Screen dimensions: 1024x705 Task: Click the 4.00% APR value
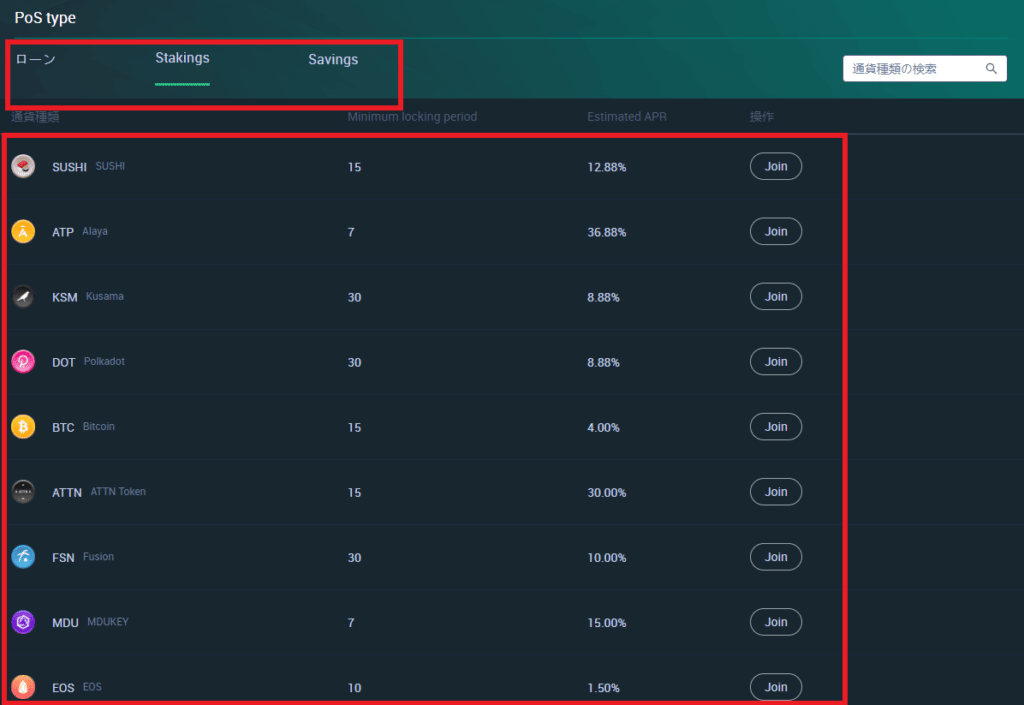603,428
